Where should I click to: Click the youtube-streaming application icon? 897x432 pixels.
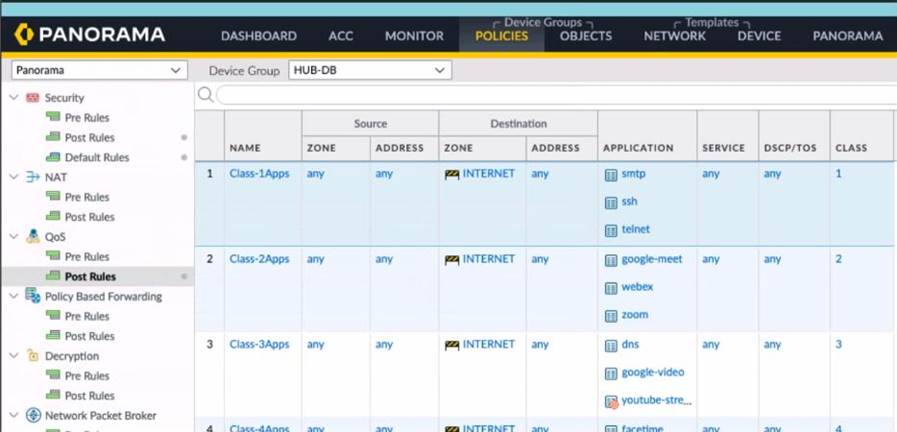611,401
